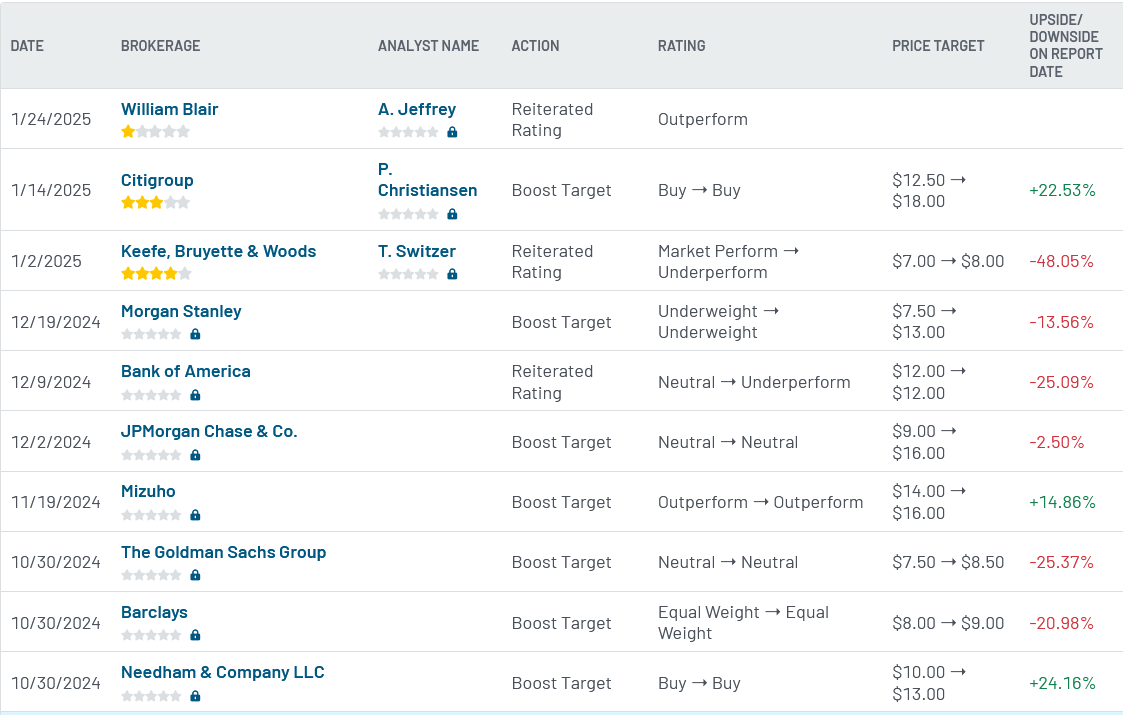Viewport: 1123px width, 715px height.
Task: Click the BROKERAGE column header
Action: coord(160,46)
